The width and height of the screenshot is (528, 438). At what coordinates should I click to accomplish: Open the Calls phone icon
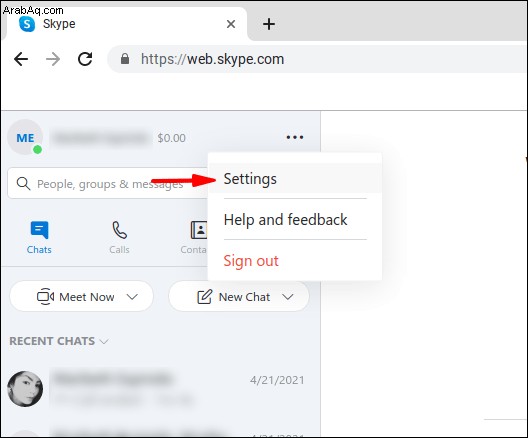coord(120,230)
